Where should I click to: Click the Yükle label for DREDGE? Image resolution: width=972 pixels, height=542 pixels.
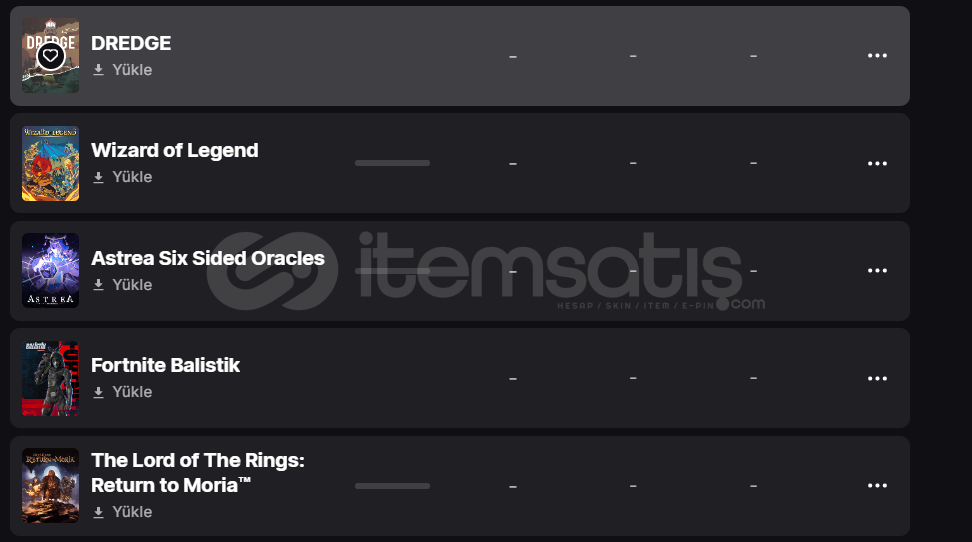point(132,70)
